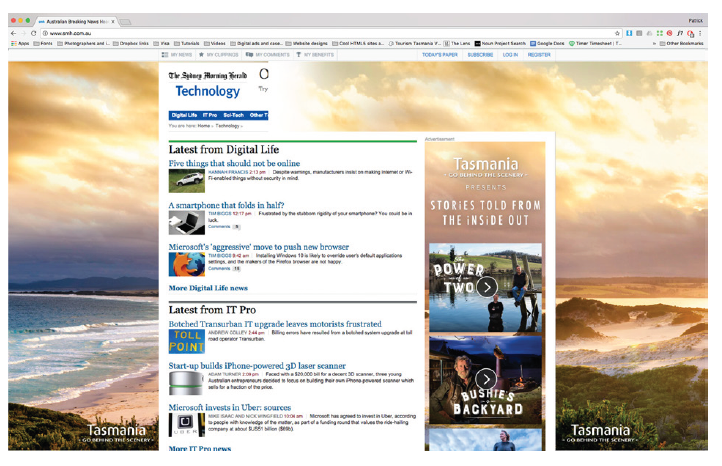This screenshot has width=722, height=466.
Task: Click the Patrick profile button
Action: [x=695, y=21]
